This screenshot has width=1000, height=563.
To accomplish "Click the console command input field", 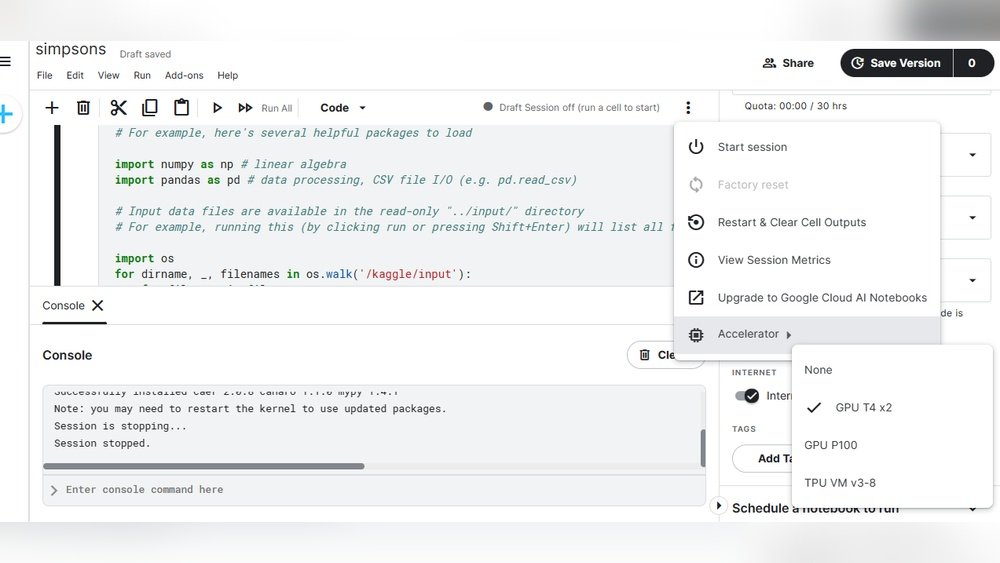I will (375, 490).
